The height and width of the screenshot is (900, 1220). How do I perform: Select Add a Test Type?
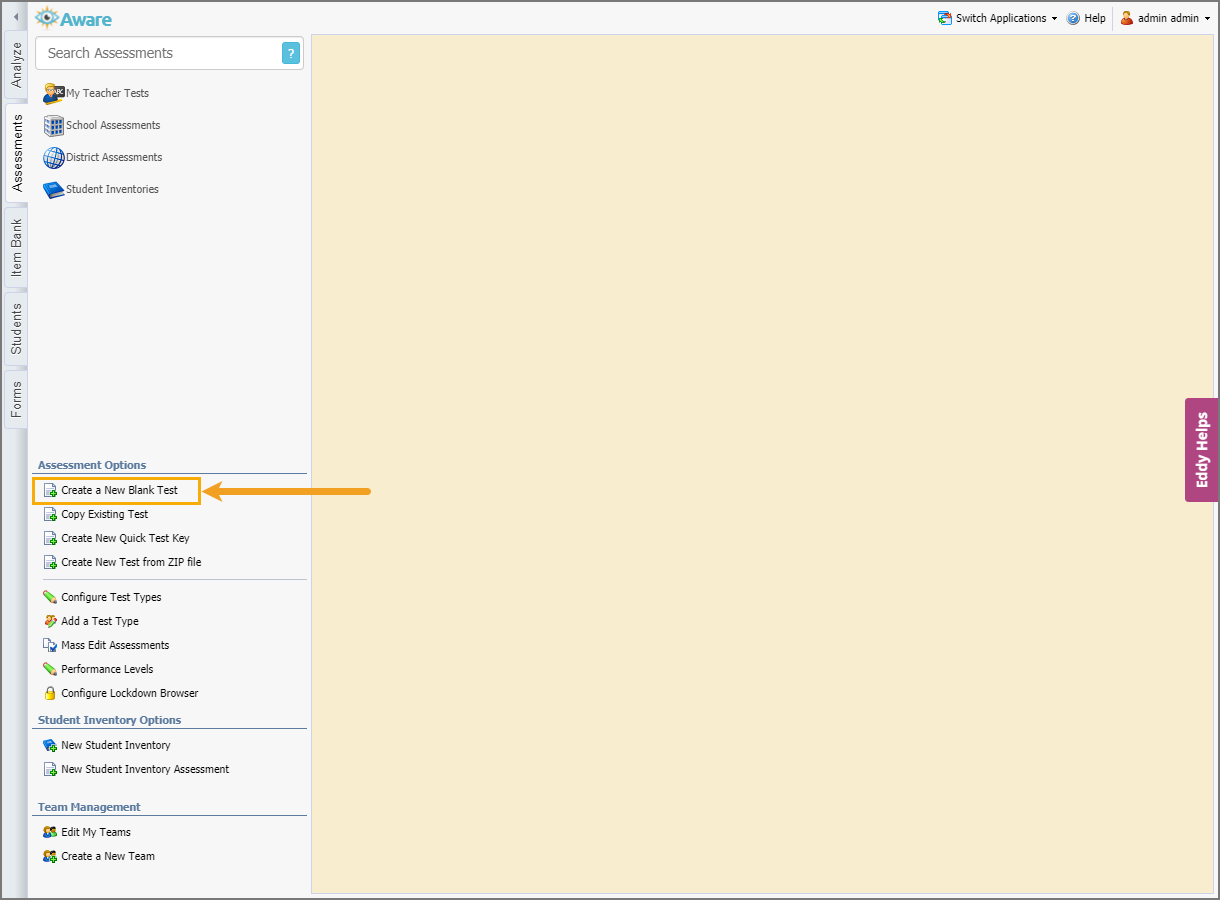point(100,621)
